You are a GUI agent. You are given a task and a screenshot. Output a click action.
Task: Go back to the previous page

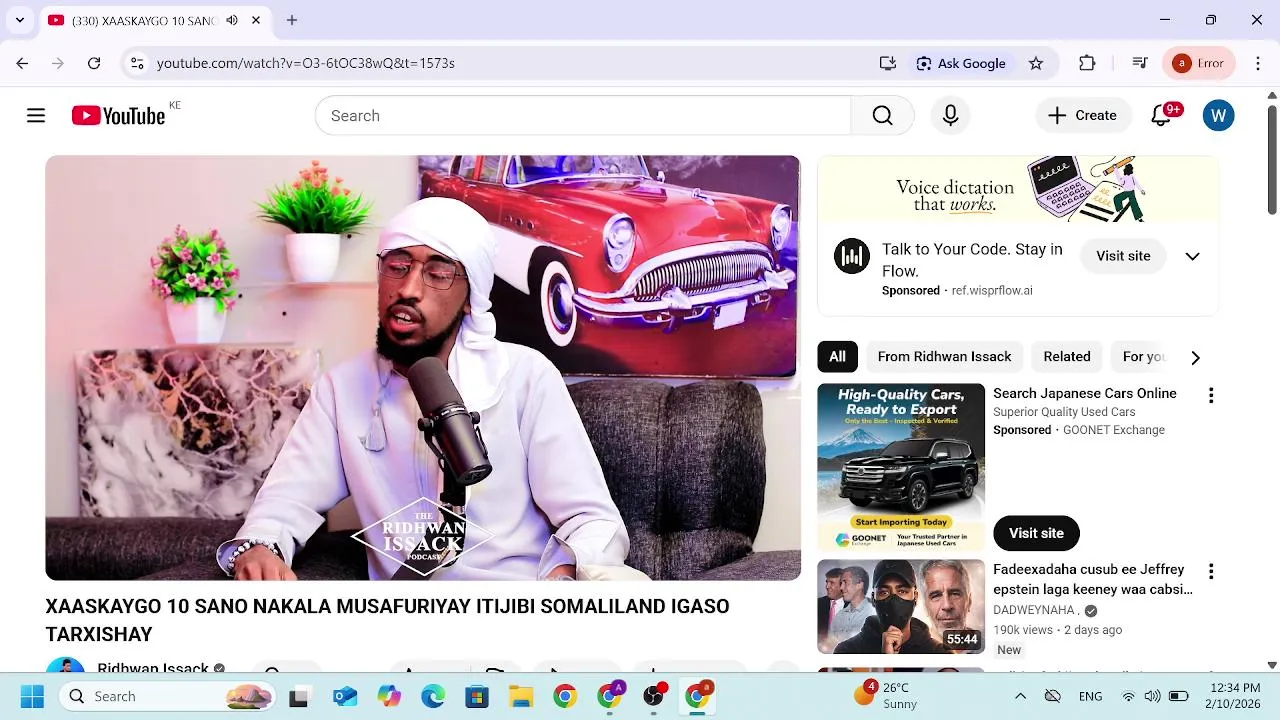(22, 63)
